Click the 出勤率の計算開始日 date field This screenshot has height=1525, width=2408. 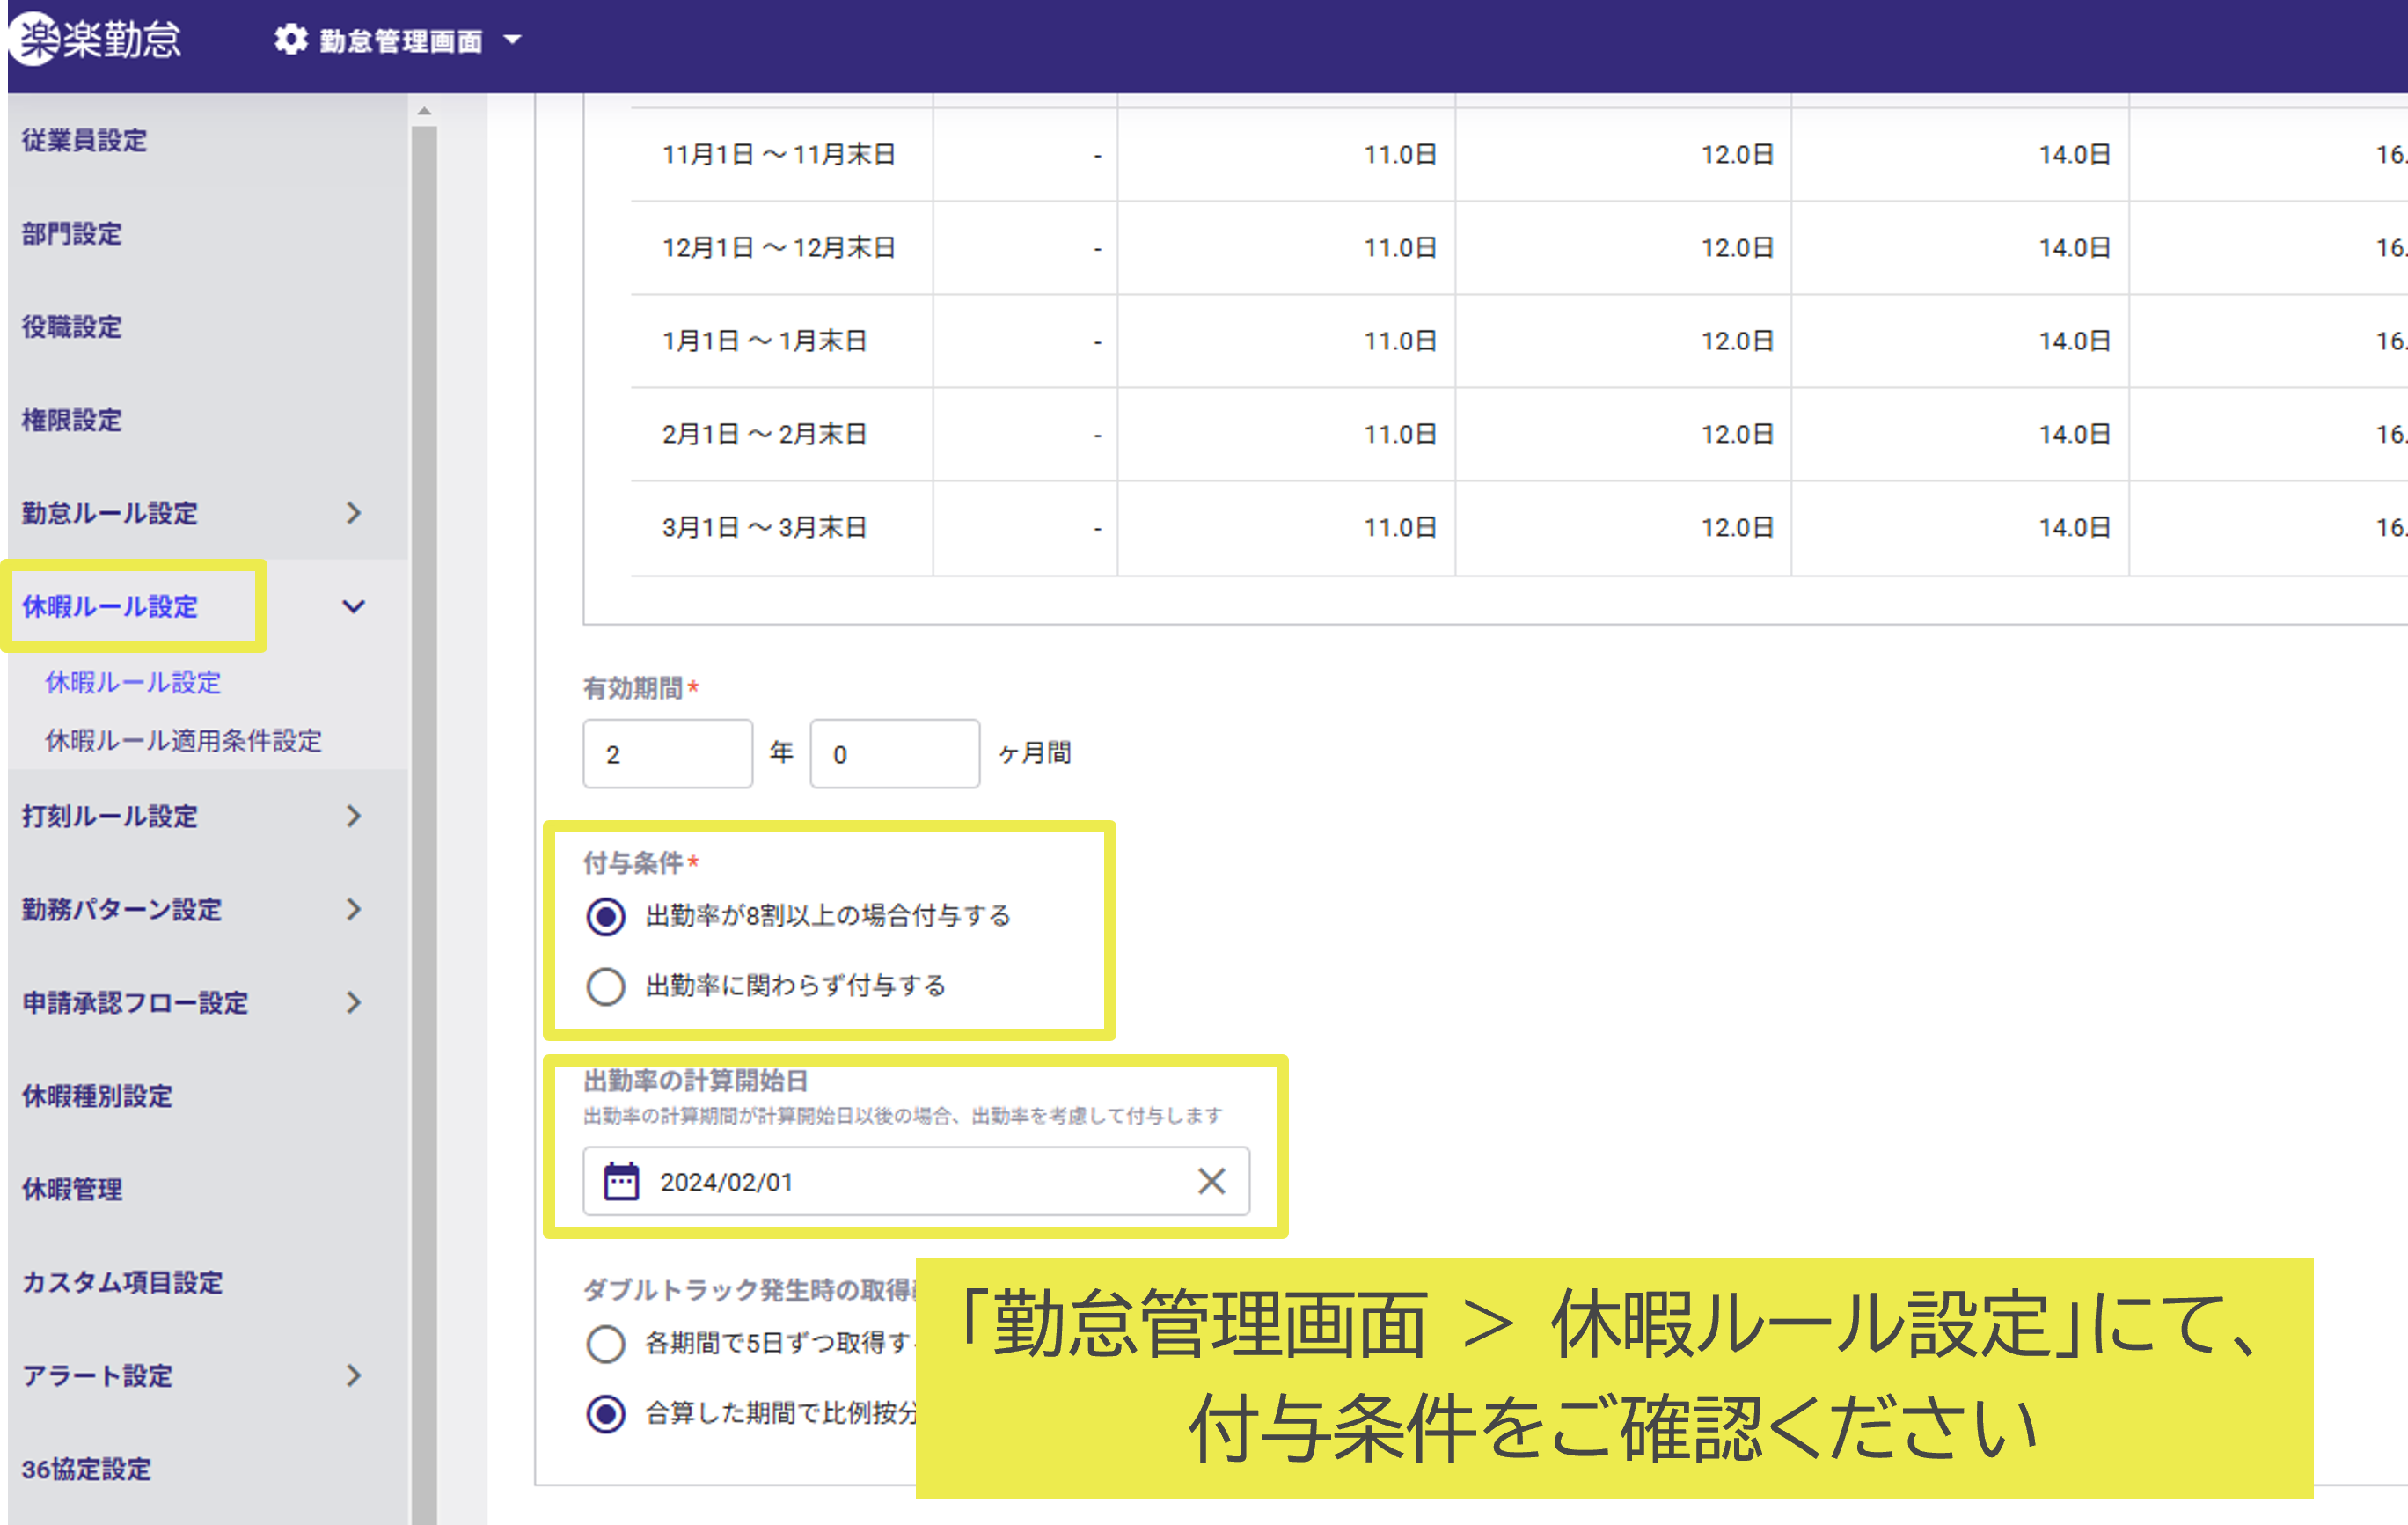click(916, 1181)
